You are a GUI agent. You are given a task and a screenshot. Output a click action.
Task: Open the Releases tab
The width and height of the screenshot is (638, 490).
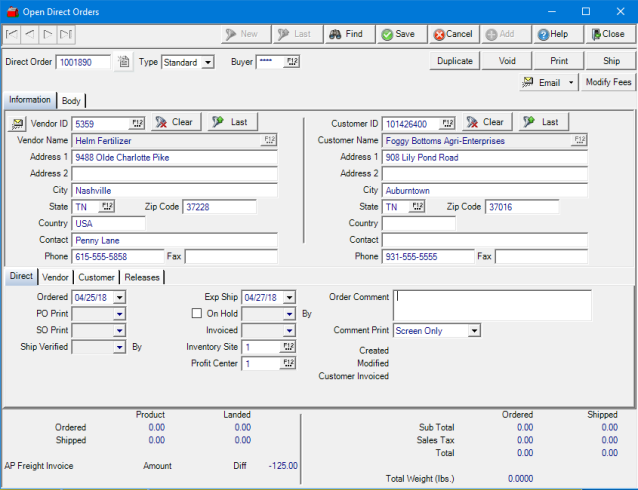coord(142,277)
